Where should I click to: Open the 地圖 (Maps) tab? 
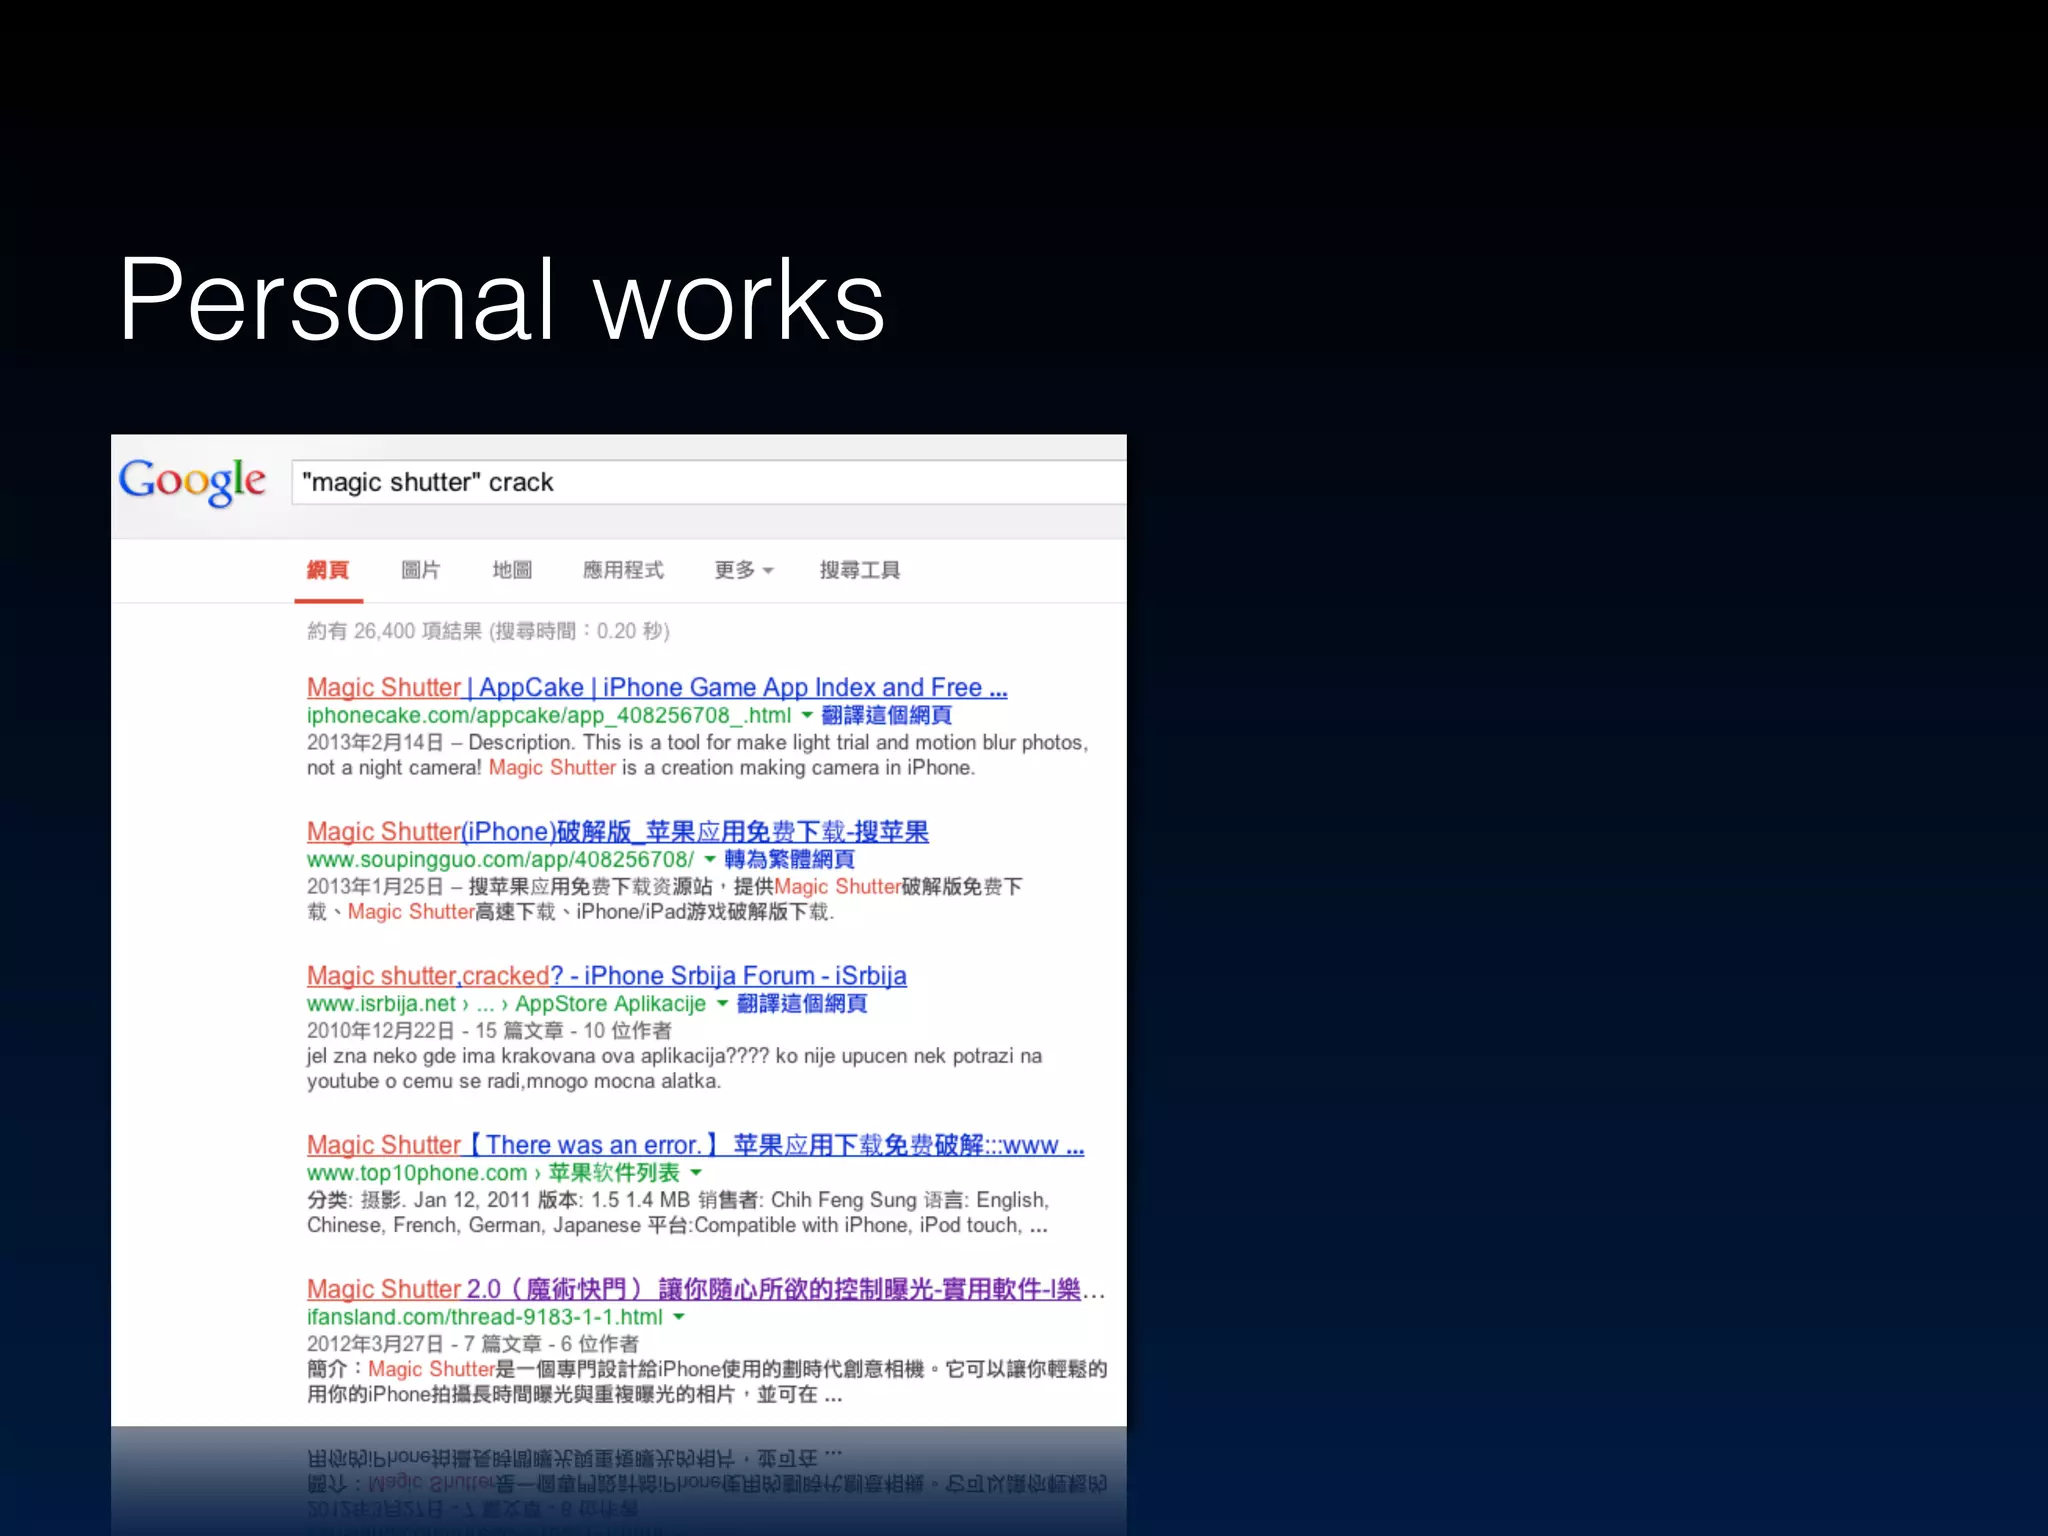(512, 570)
